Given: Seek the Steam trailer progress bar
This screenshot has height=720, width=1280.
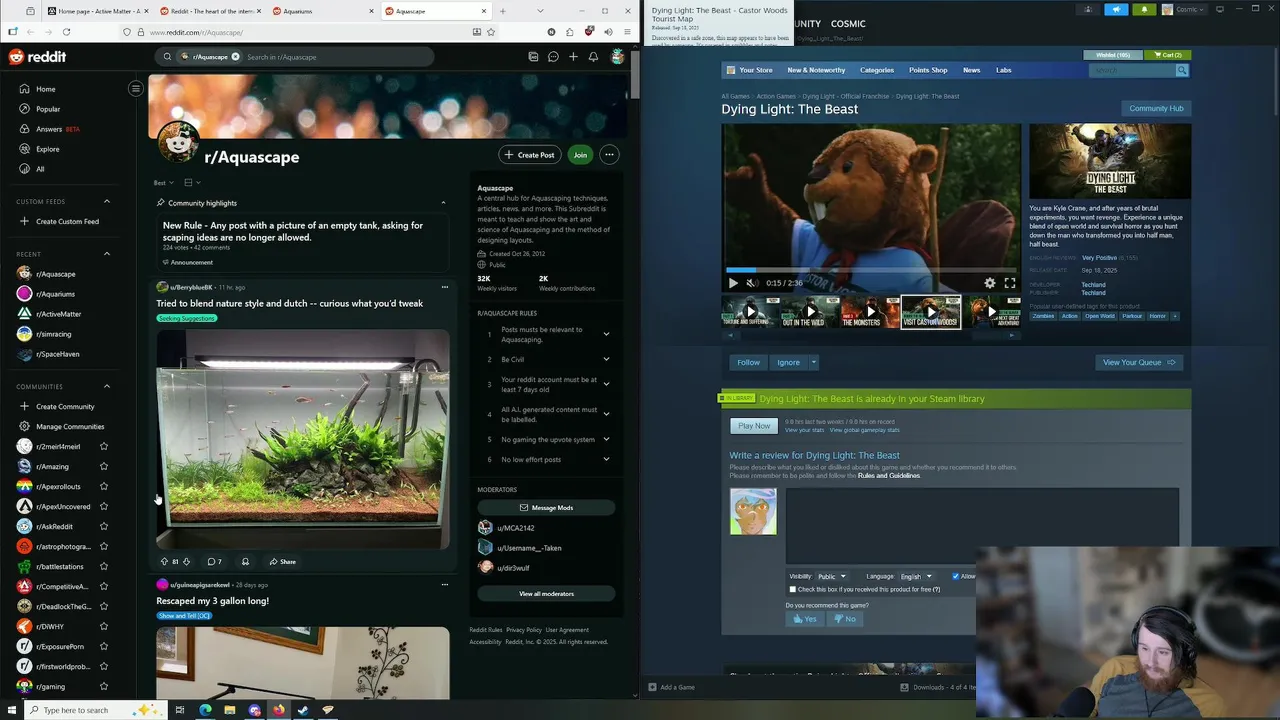Looking at the screenshot, I should point(871,270).
